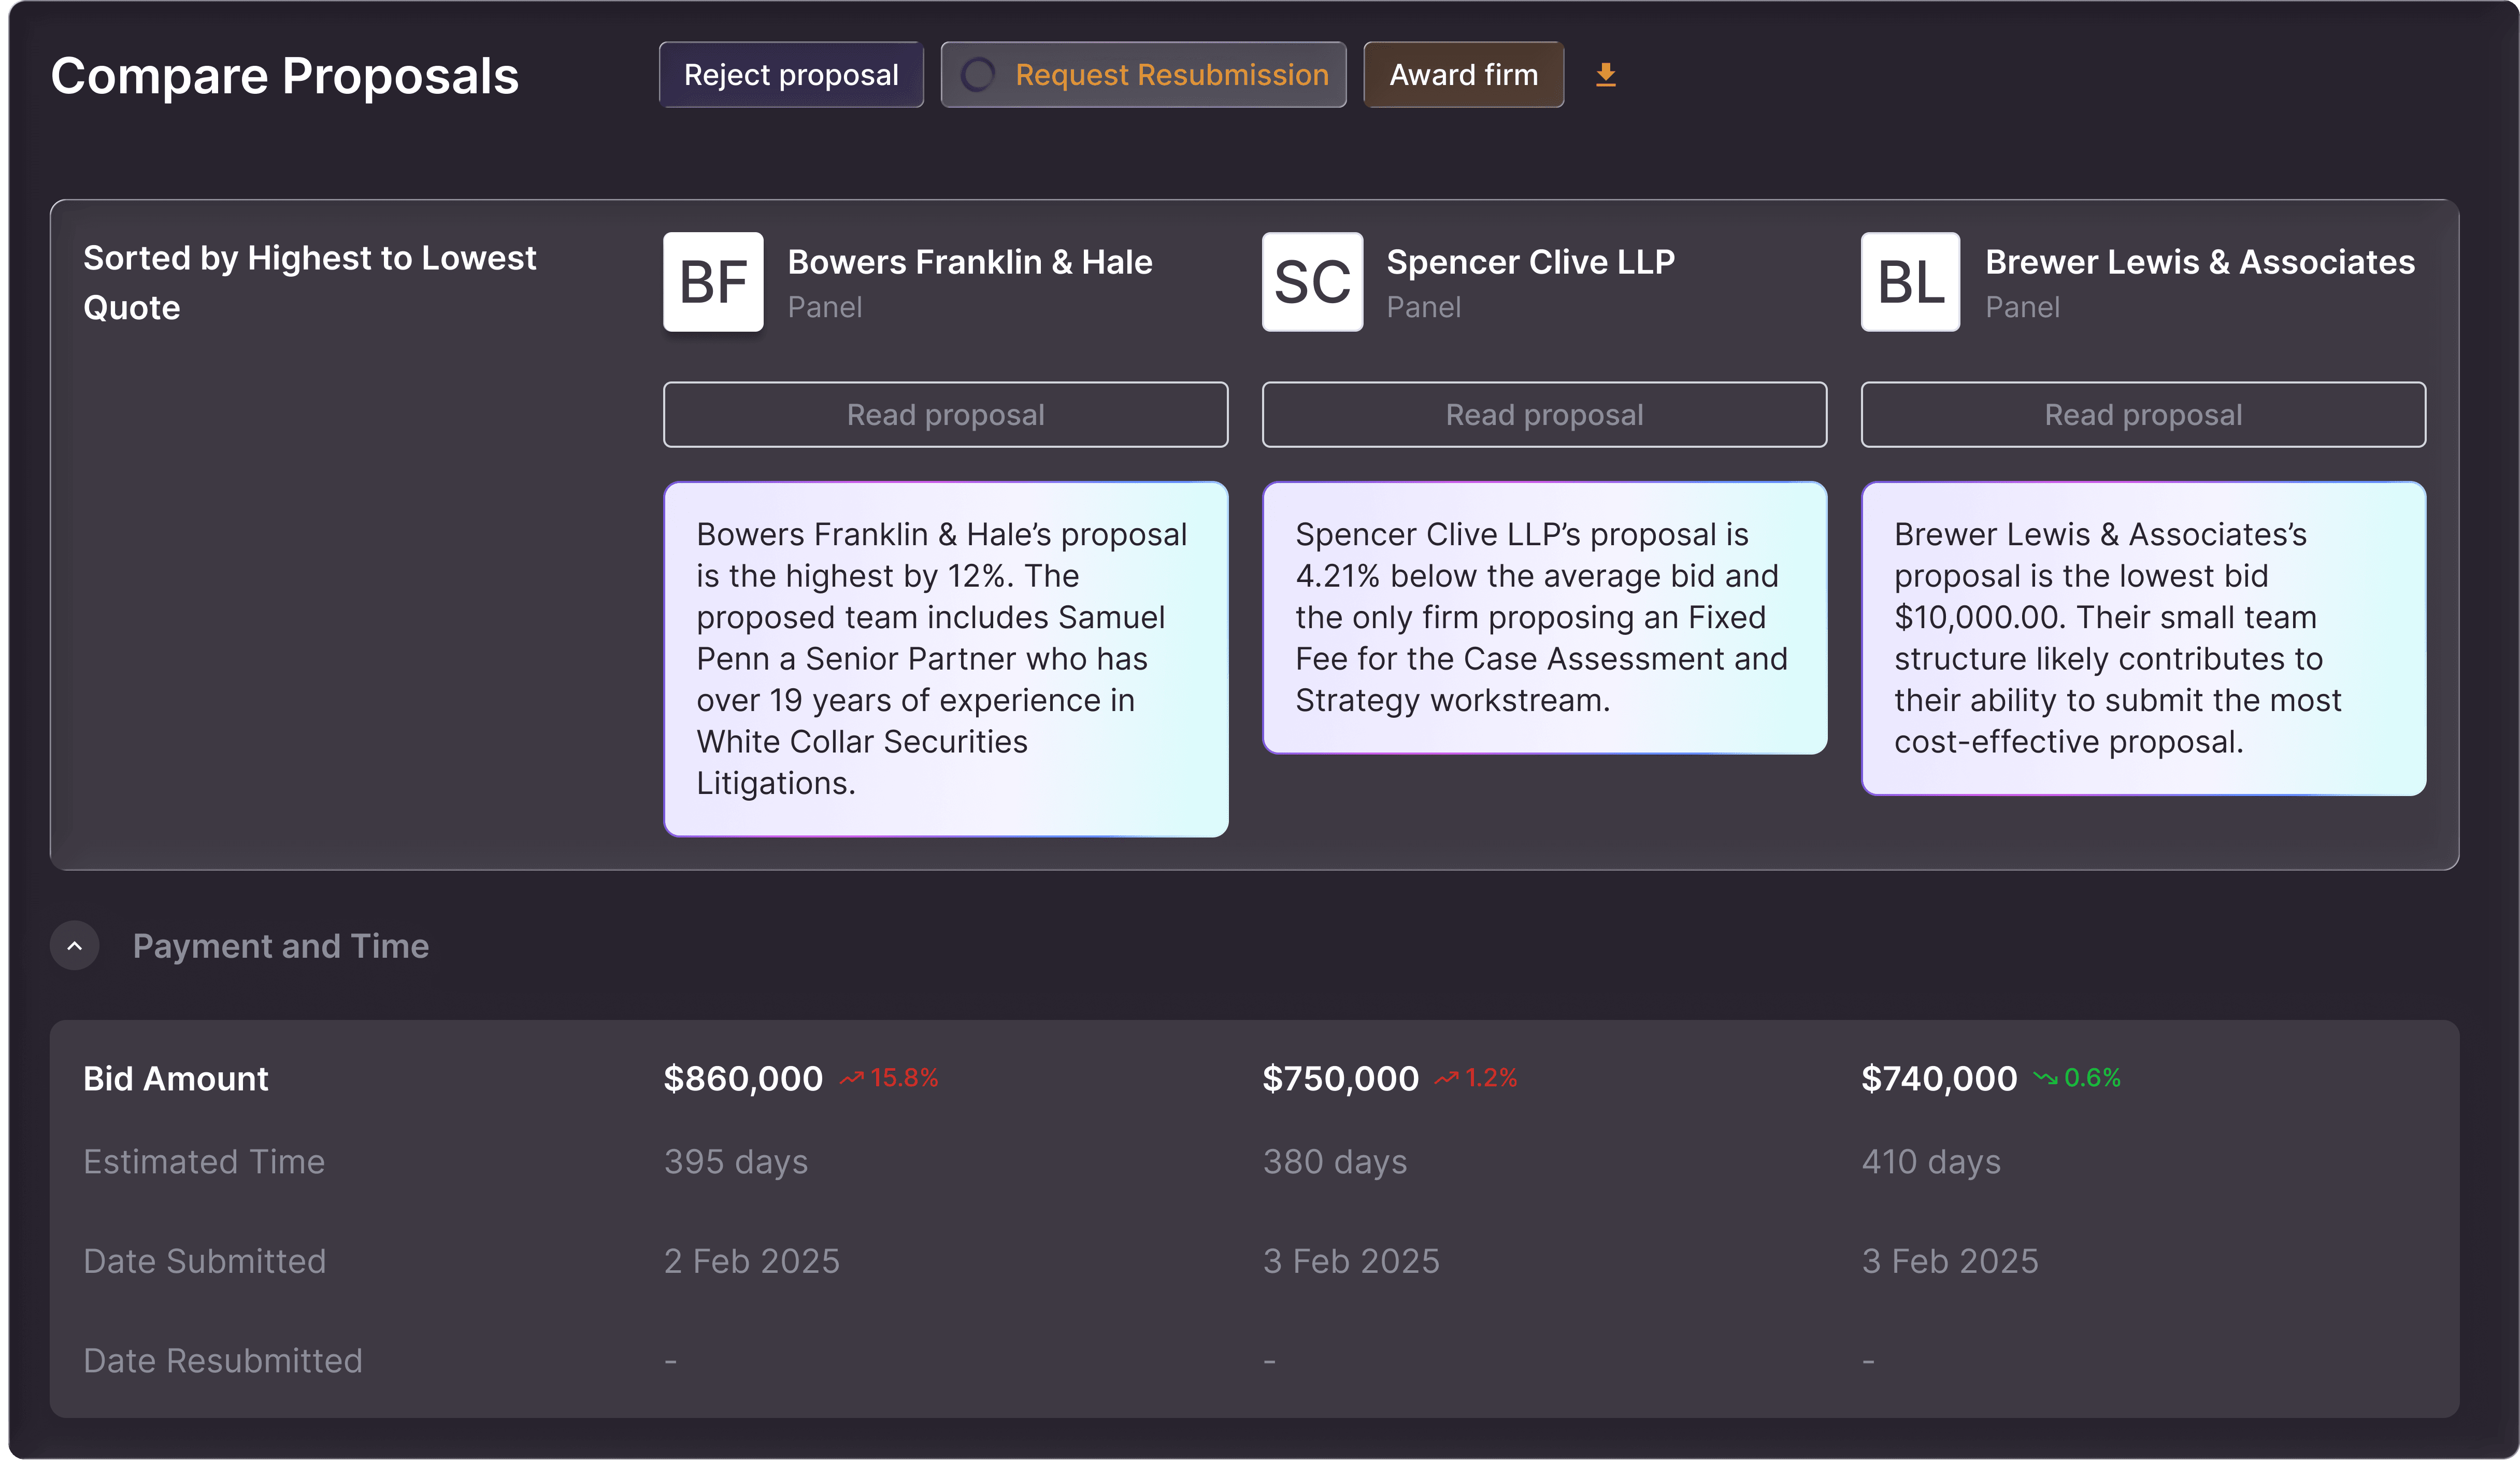
Task: Click the orange download icon
Action: [1605, 75]
